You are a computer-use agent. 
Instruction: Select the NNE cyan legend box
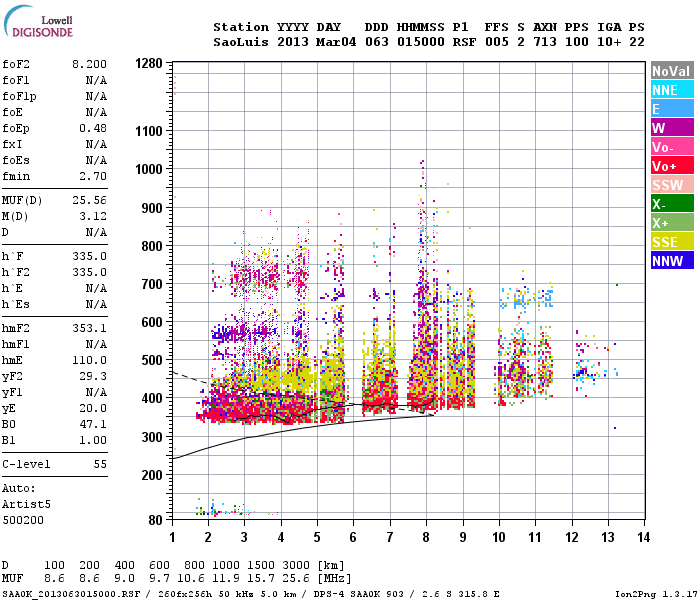coord(672,90)
